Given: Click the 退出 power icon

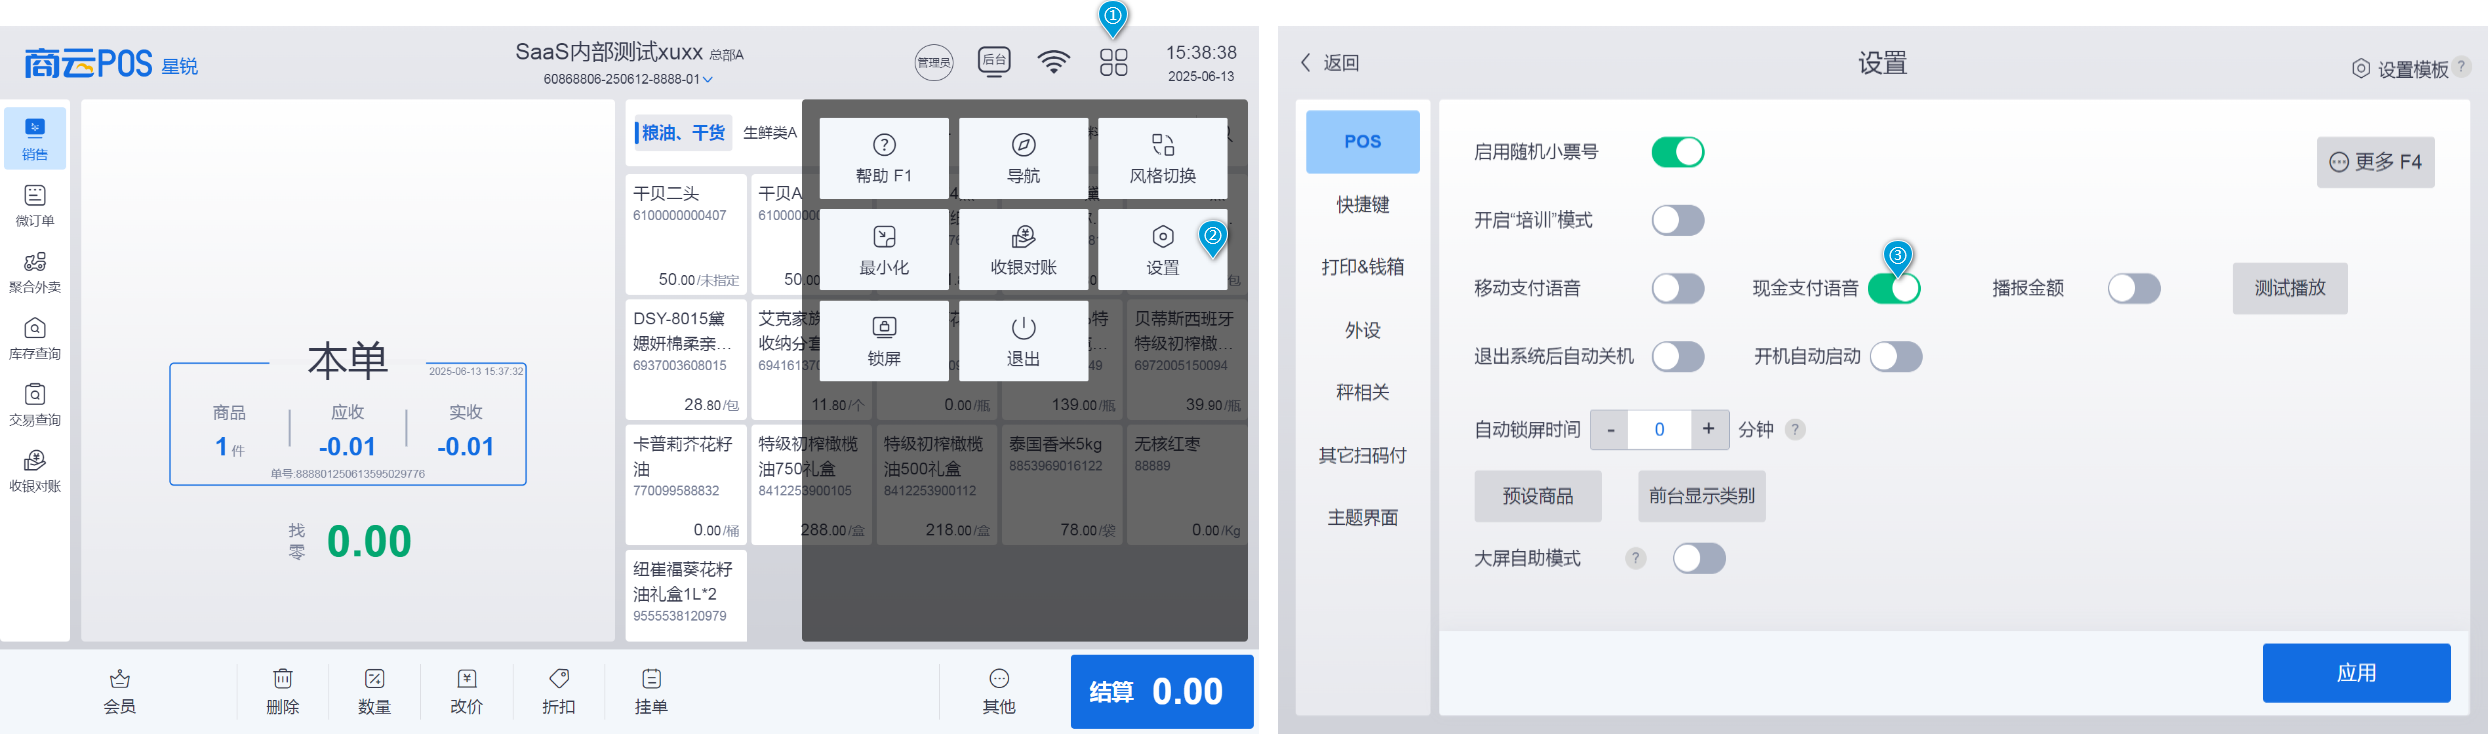Looking at the screenshot, I should point(1023,328).
